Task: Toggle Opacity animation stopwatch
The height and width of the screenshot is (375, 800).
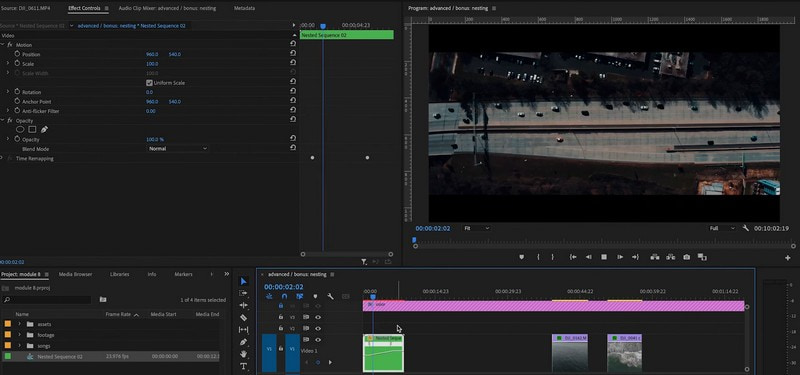Action: (x=17, y=139)
